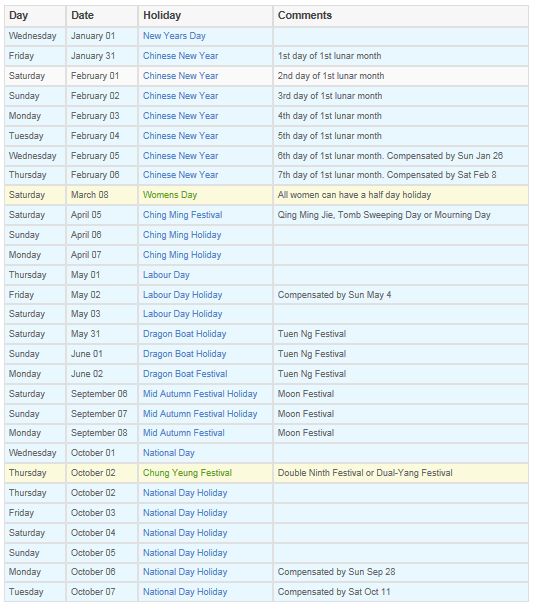The image size is (534, 608).
Task: Click the Ching Ming Festival link
Action: [183, 215]
